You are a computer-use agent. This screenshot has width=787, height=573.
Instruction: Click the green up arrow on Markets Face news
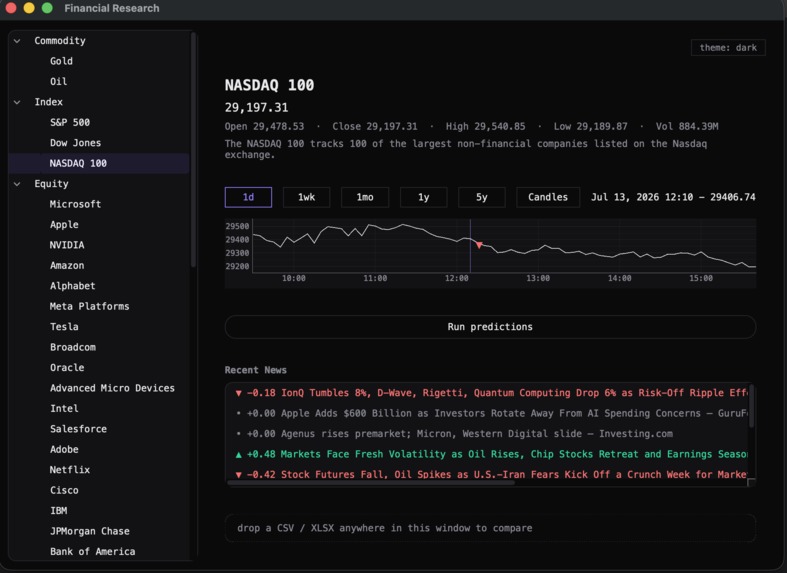239,455
